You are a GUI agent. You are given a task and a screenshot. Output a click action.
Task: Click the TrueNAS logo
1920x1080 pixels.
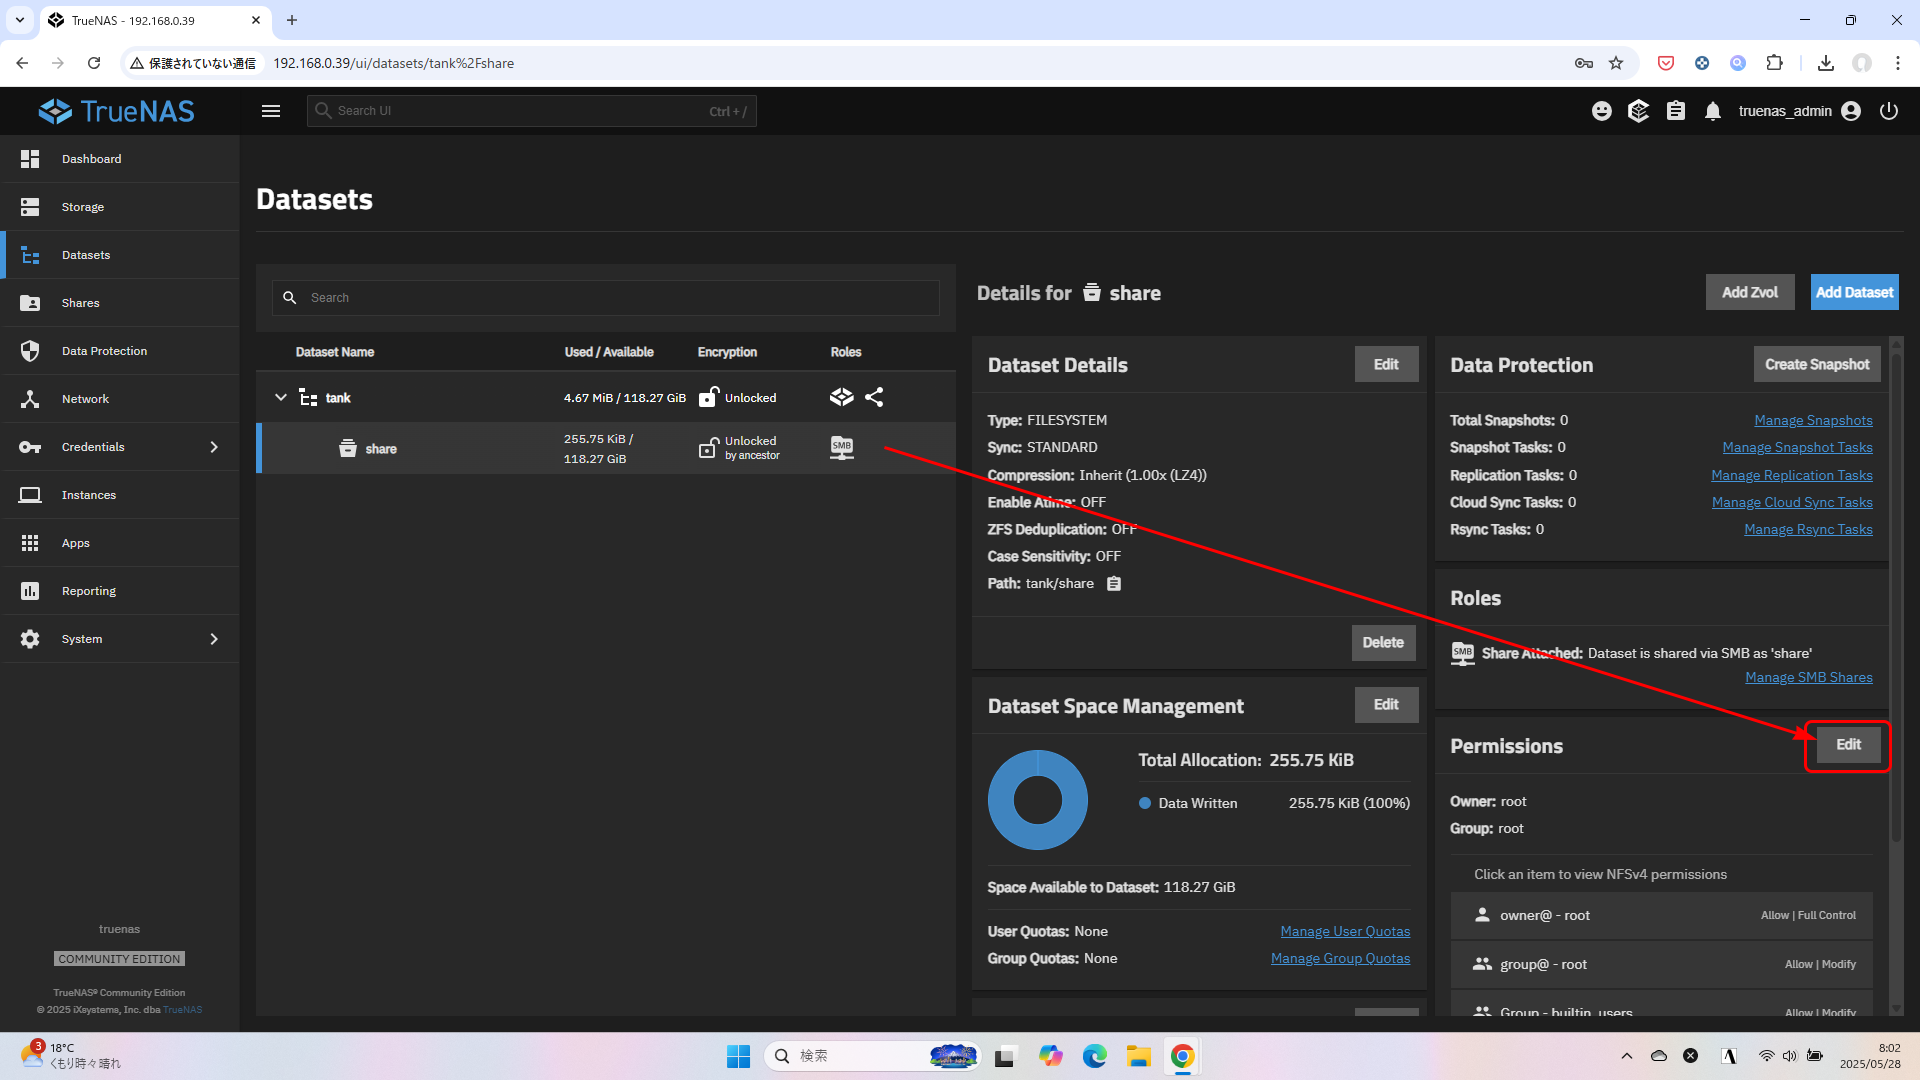click(x=117, y=111)
